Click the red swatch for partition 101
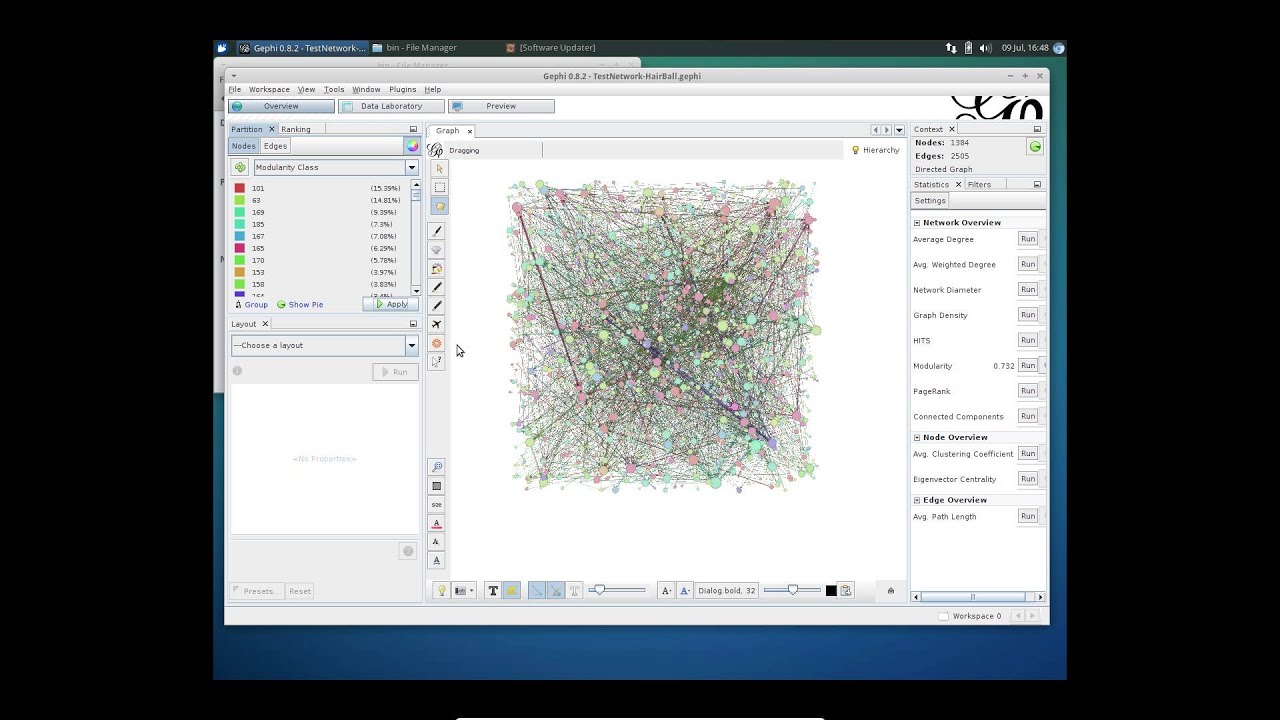The height and width of the screenshot is (720, 1280). pyautogui.click(x=240, y=188)
